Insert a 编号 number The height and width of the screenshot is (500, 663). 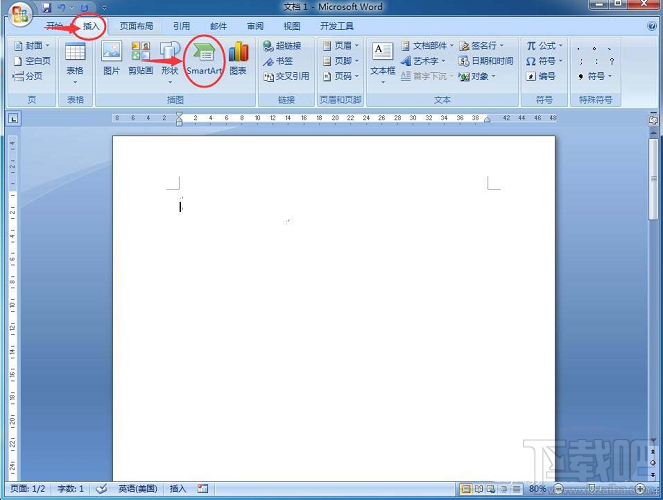541,76
